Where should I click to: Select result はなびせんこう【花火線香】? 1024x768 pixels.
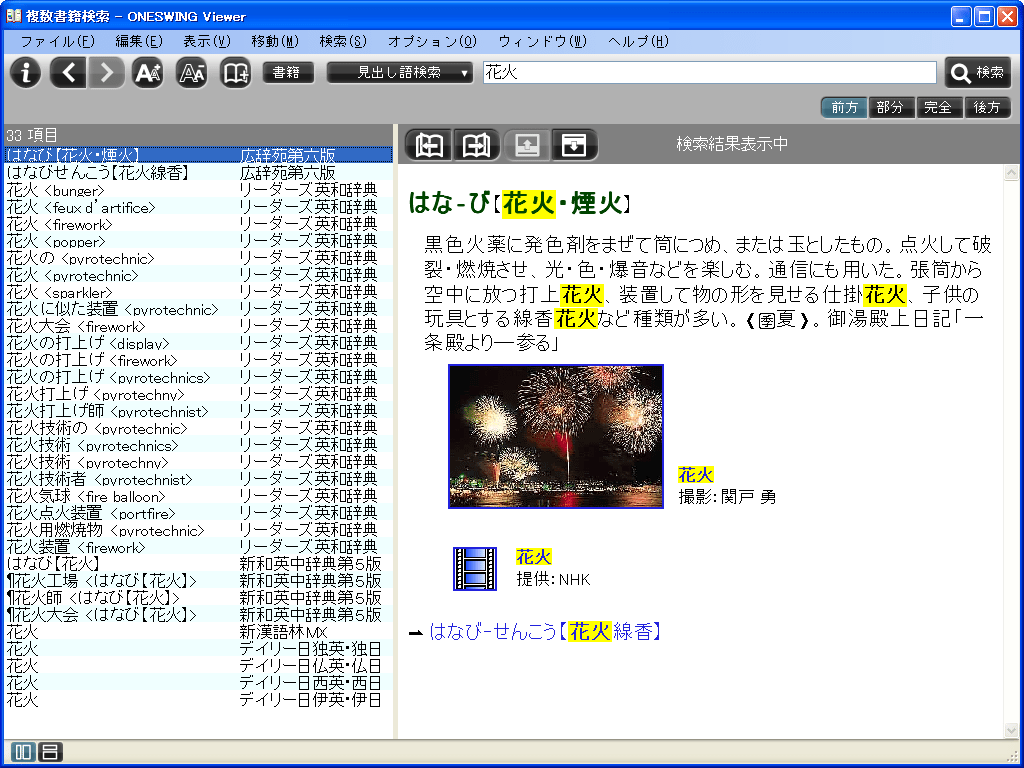pyautogui.click(x=199, y=172)
